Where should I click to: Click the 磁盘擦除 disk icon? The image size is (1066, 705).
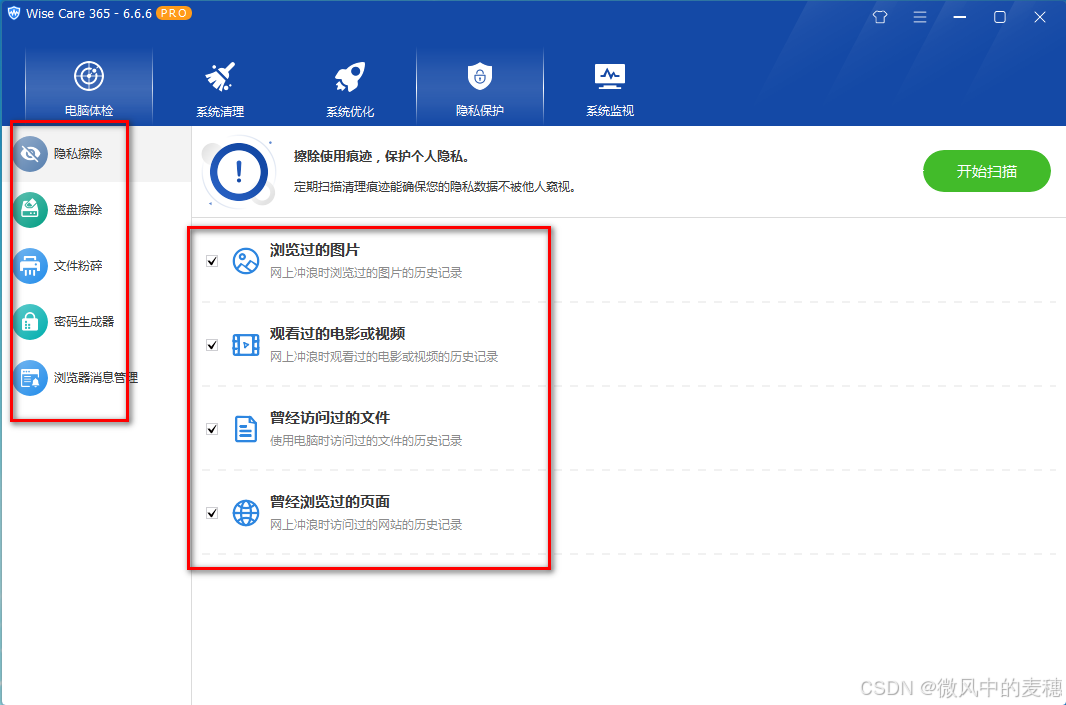point(30,209)
